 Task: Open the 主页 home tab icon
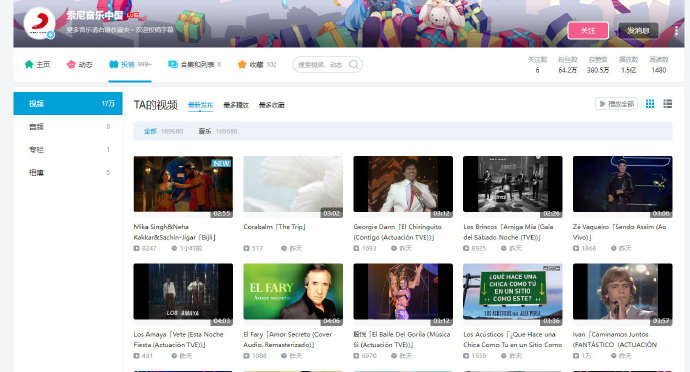pyautogui.click(x=29, y=64)
